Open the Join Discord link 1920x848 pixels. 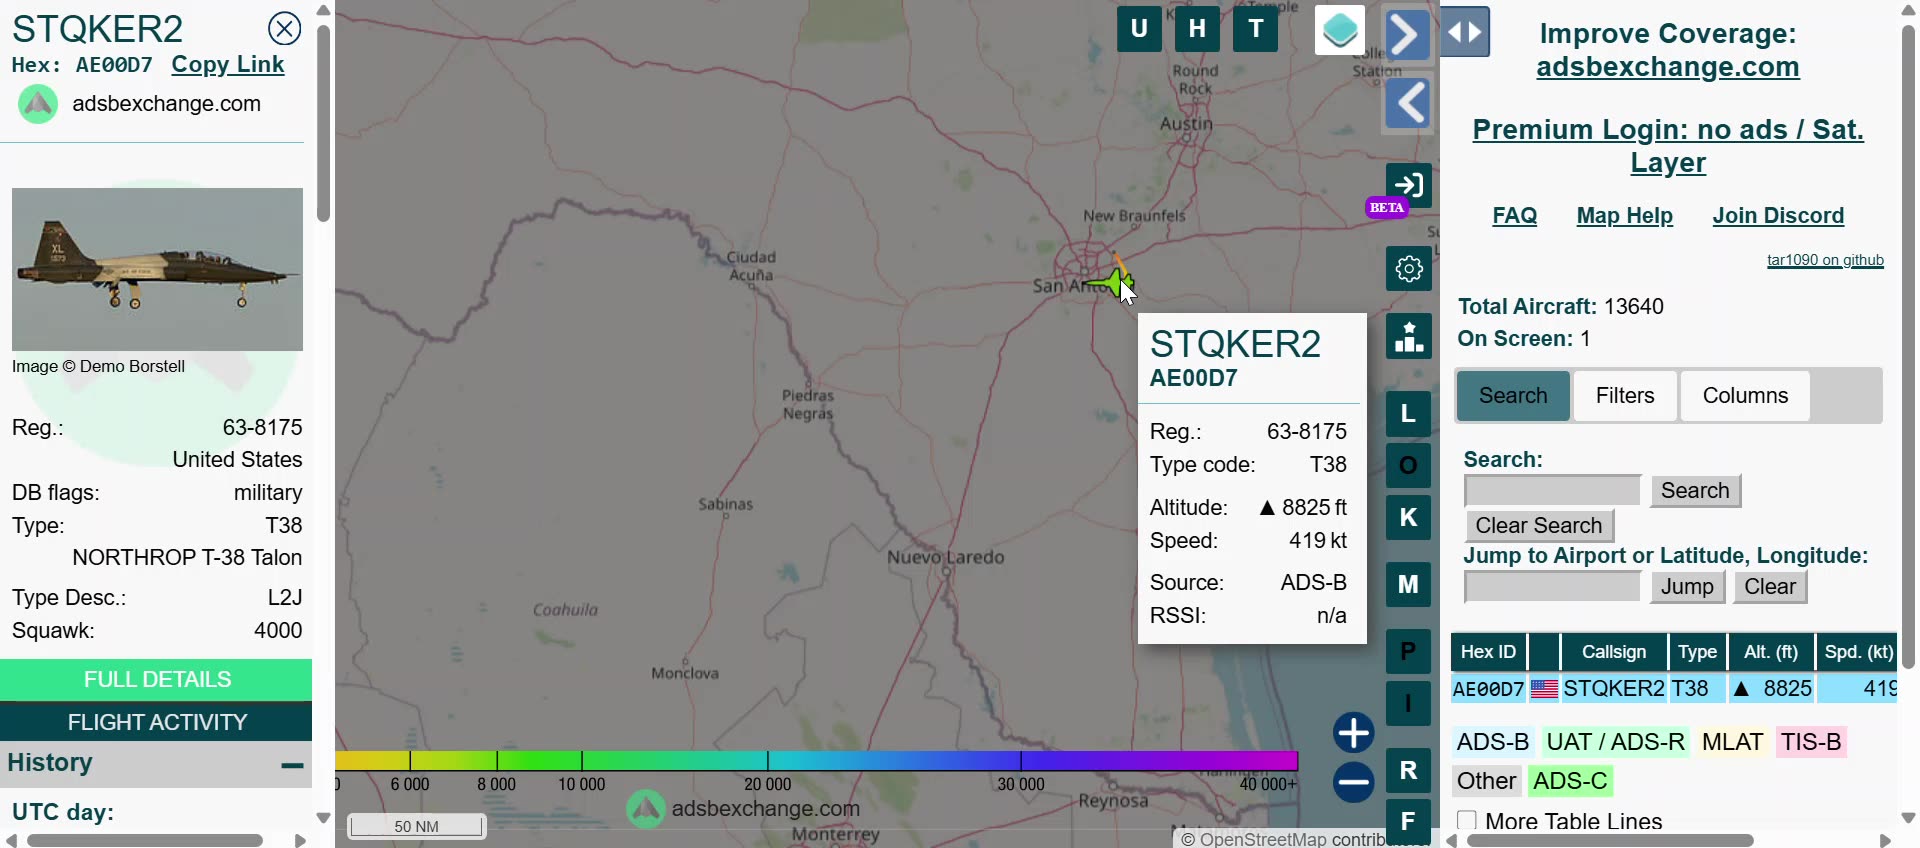tap(1778, 216)
